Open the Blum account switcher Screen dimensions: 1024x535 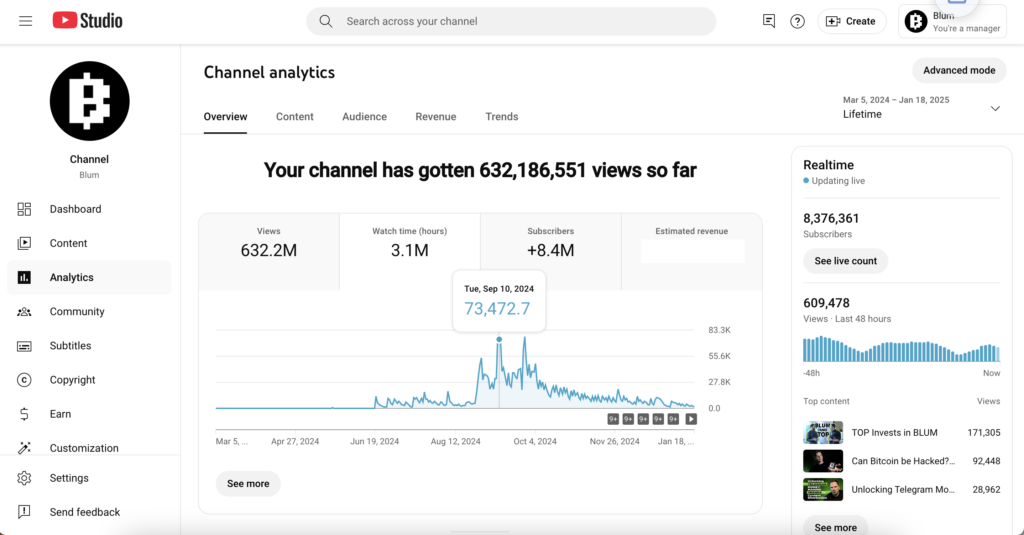[x=951, y=21]
